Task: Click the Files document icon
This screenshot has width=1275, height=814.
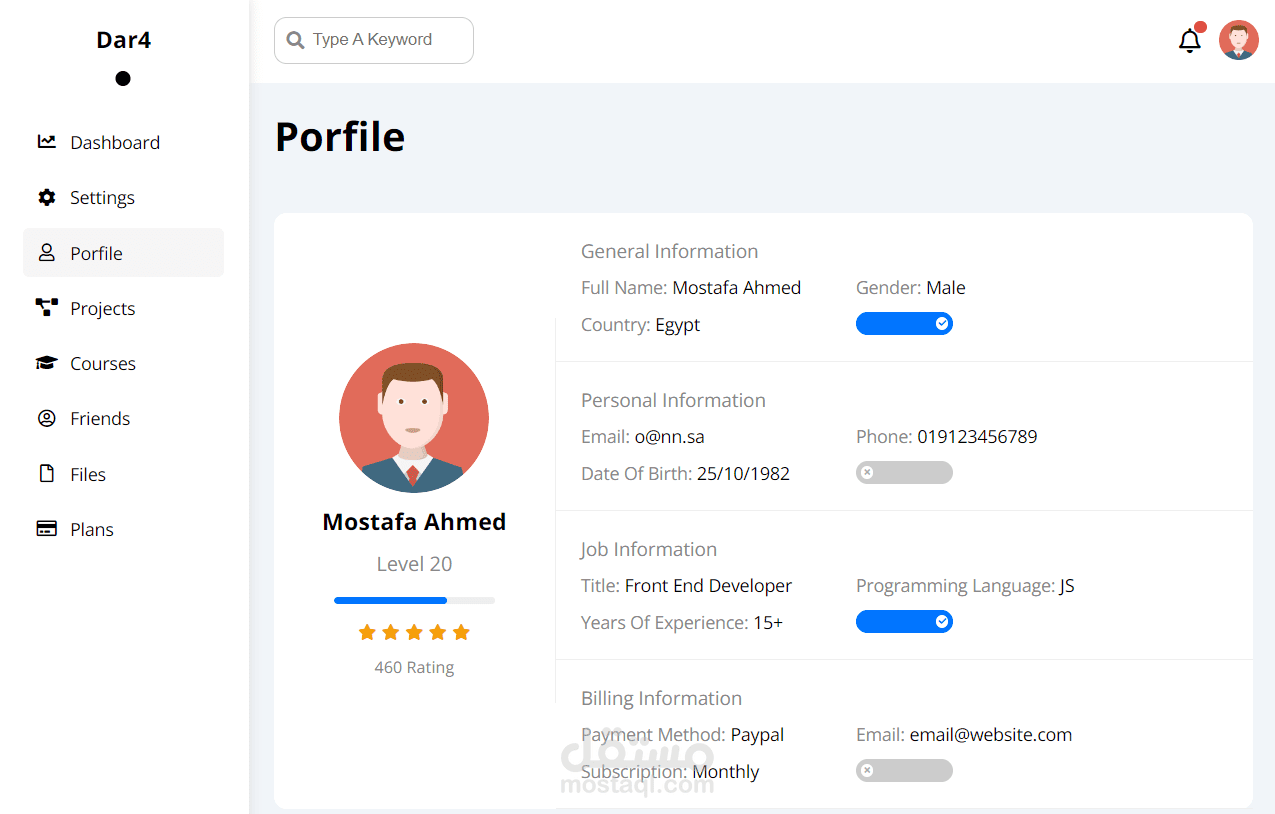Action: pyautogui.click(x=46, y=474)
